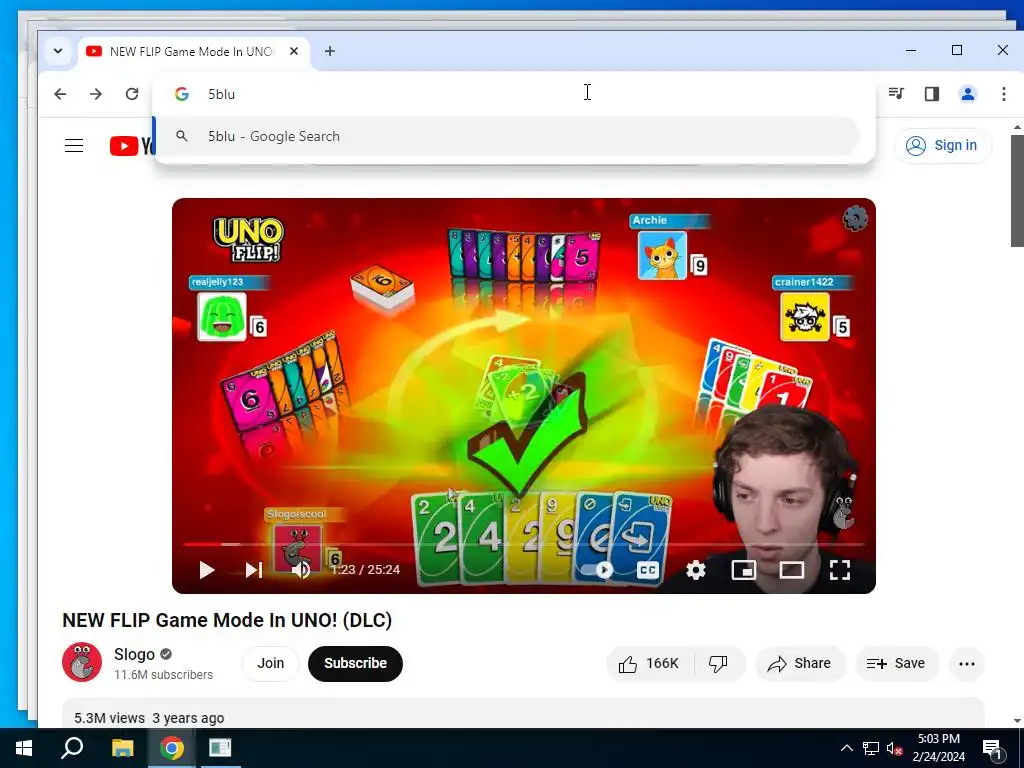The image size is (1024, 768).
Task: Open the muted volume tray icon
Action: tap(895, 748)
